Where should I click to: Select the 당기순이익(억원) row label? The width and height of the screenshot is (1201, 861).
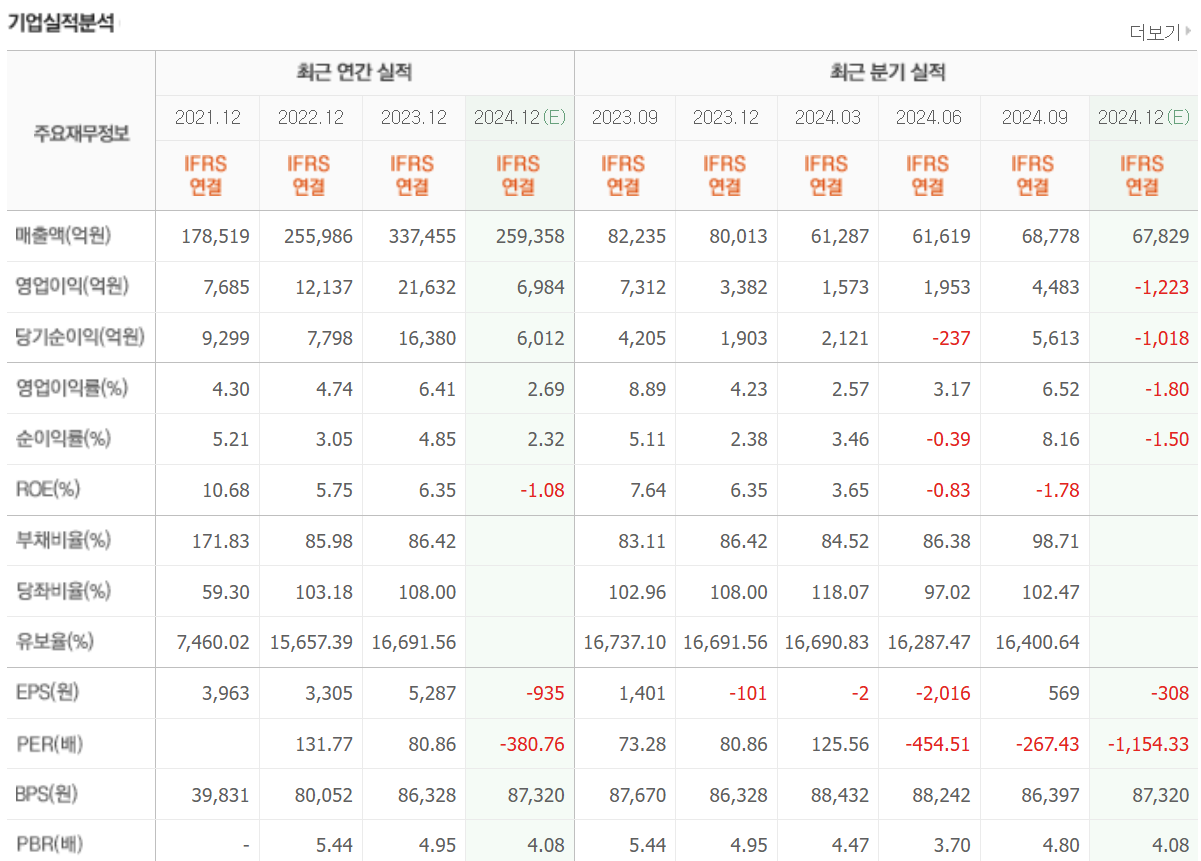tap(80, 337)
